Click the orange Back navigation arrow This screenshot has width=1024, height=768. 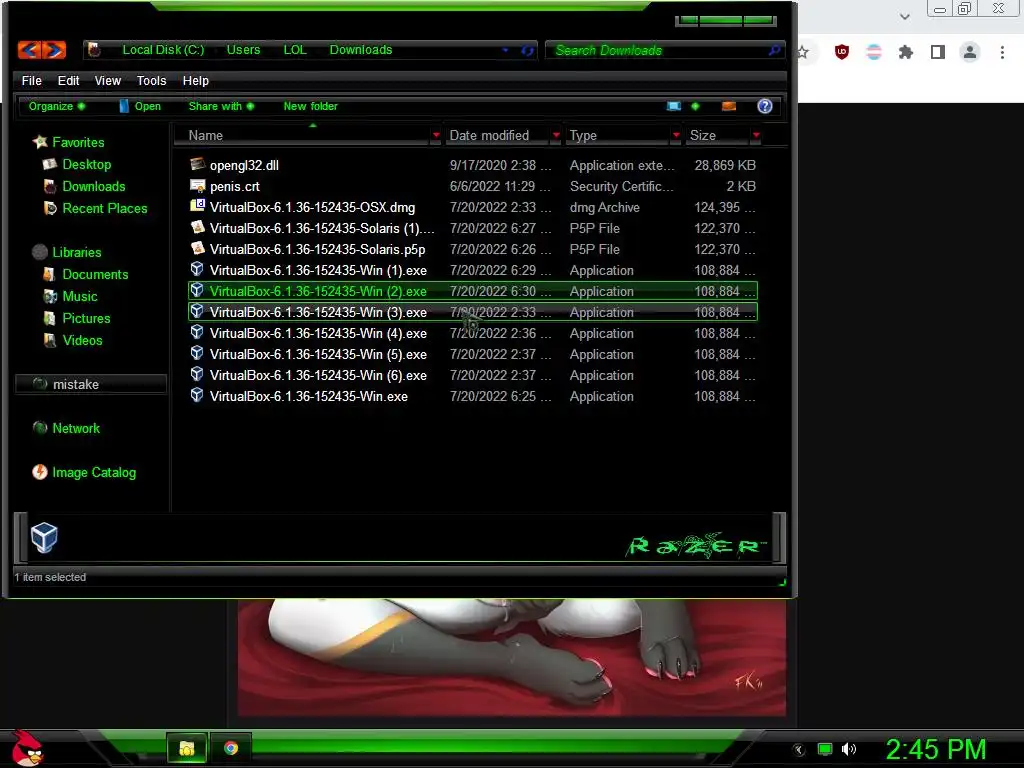click(x=29, y=50)
